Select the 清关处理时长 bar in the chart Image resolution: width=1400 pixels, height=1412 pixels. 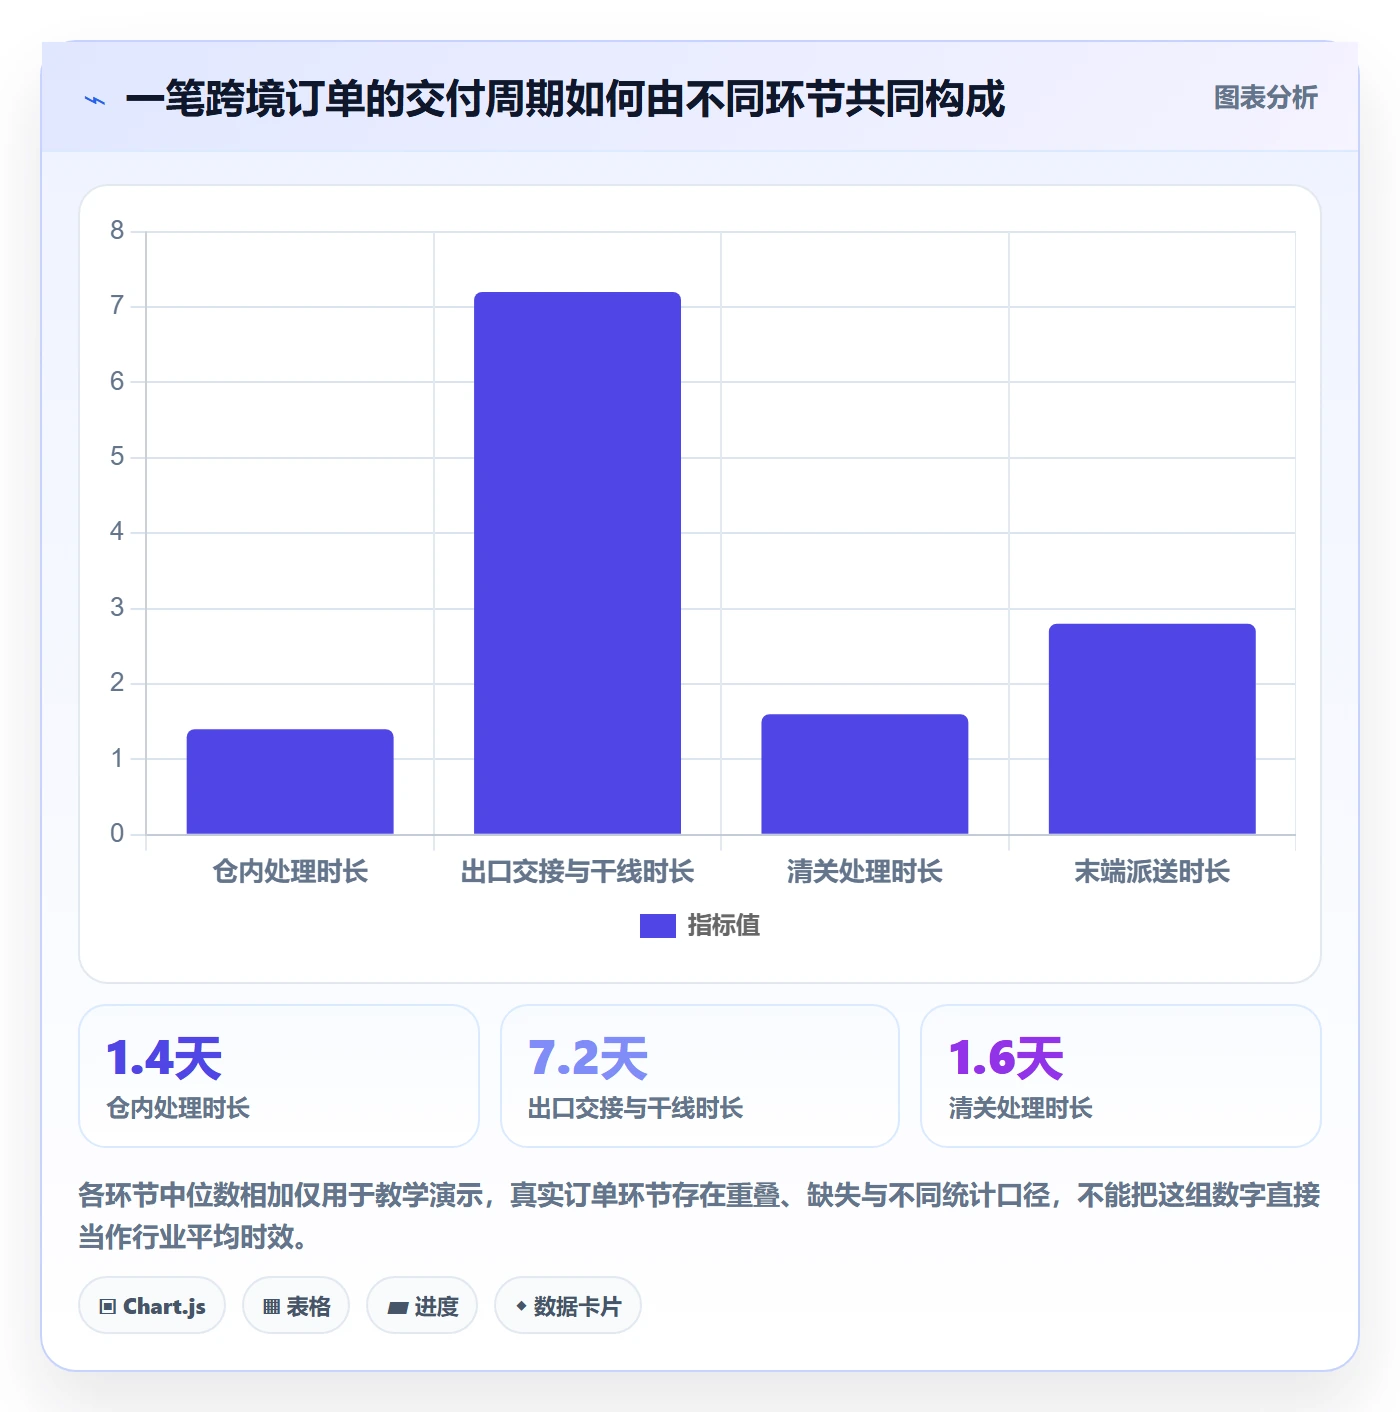tap(865, 774)
